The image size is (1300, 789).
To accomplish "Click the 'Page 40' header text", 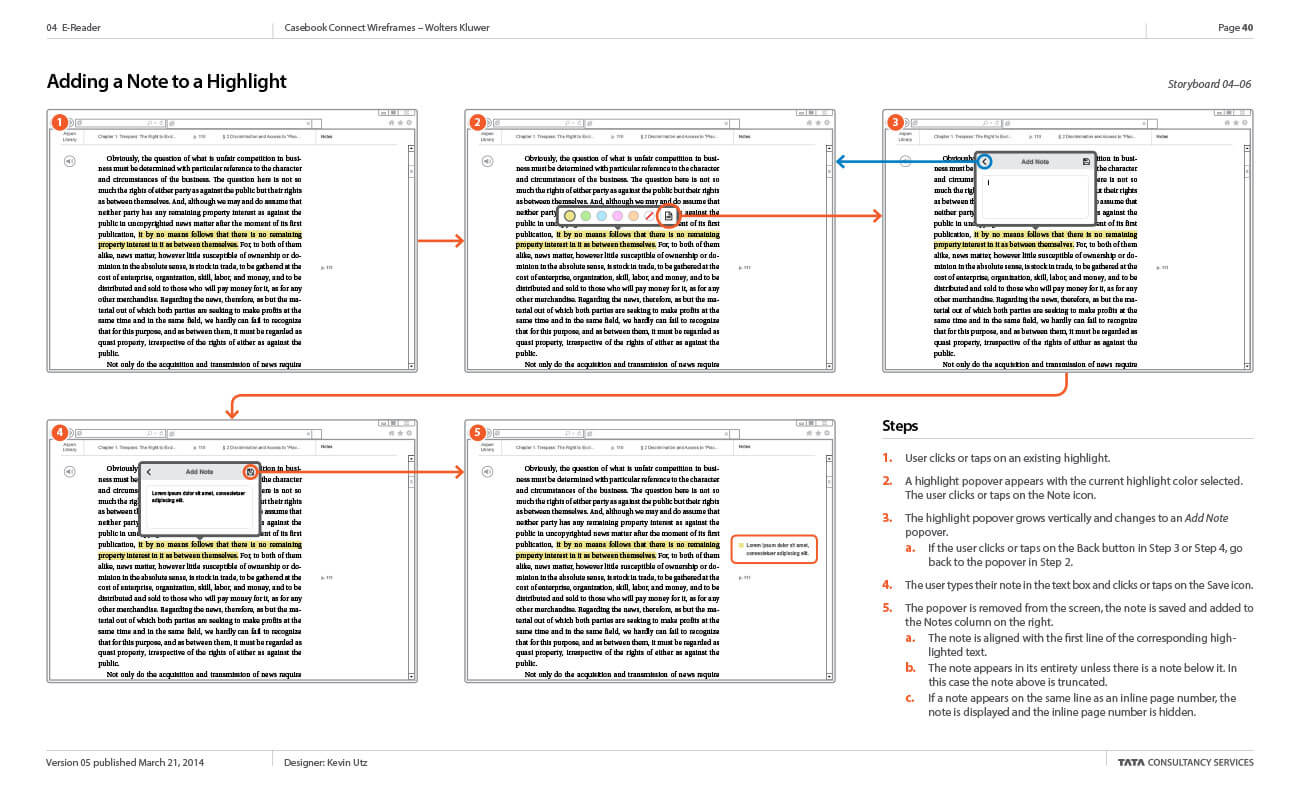I will (1235, 27).
